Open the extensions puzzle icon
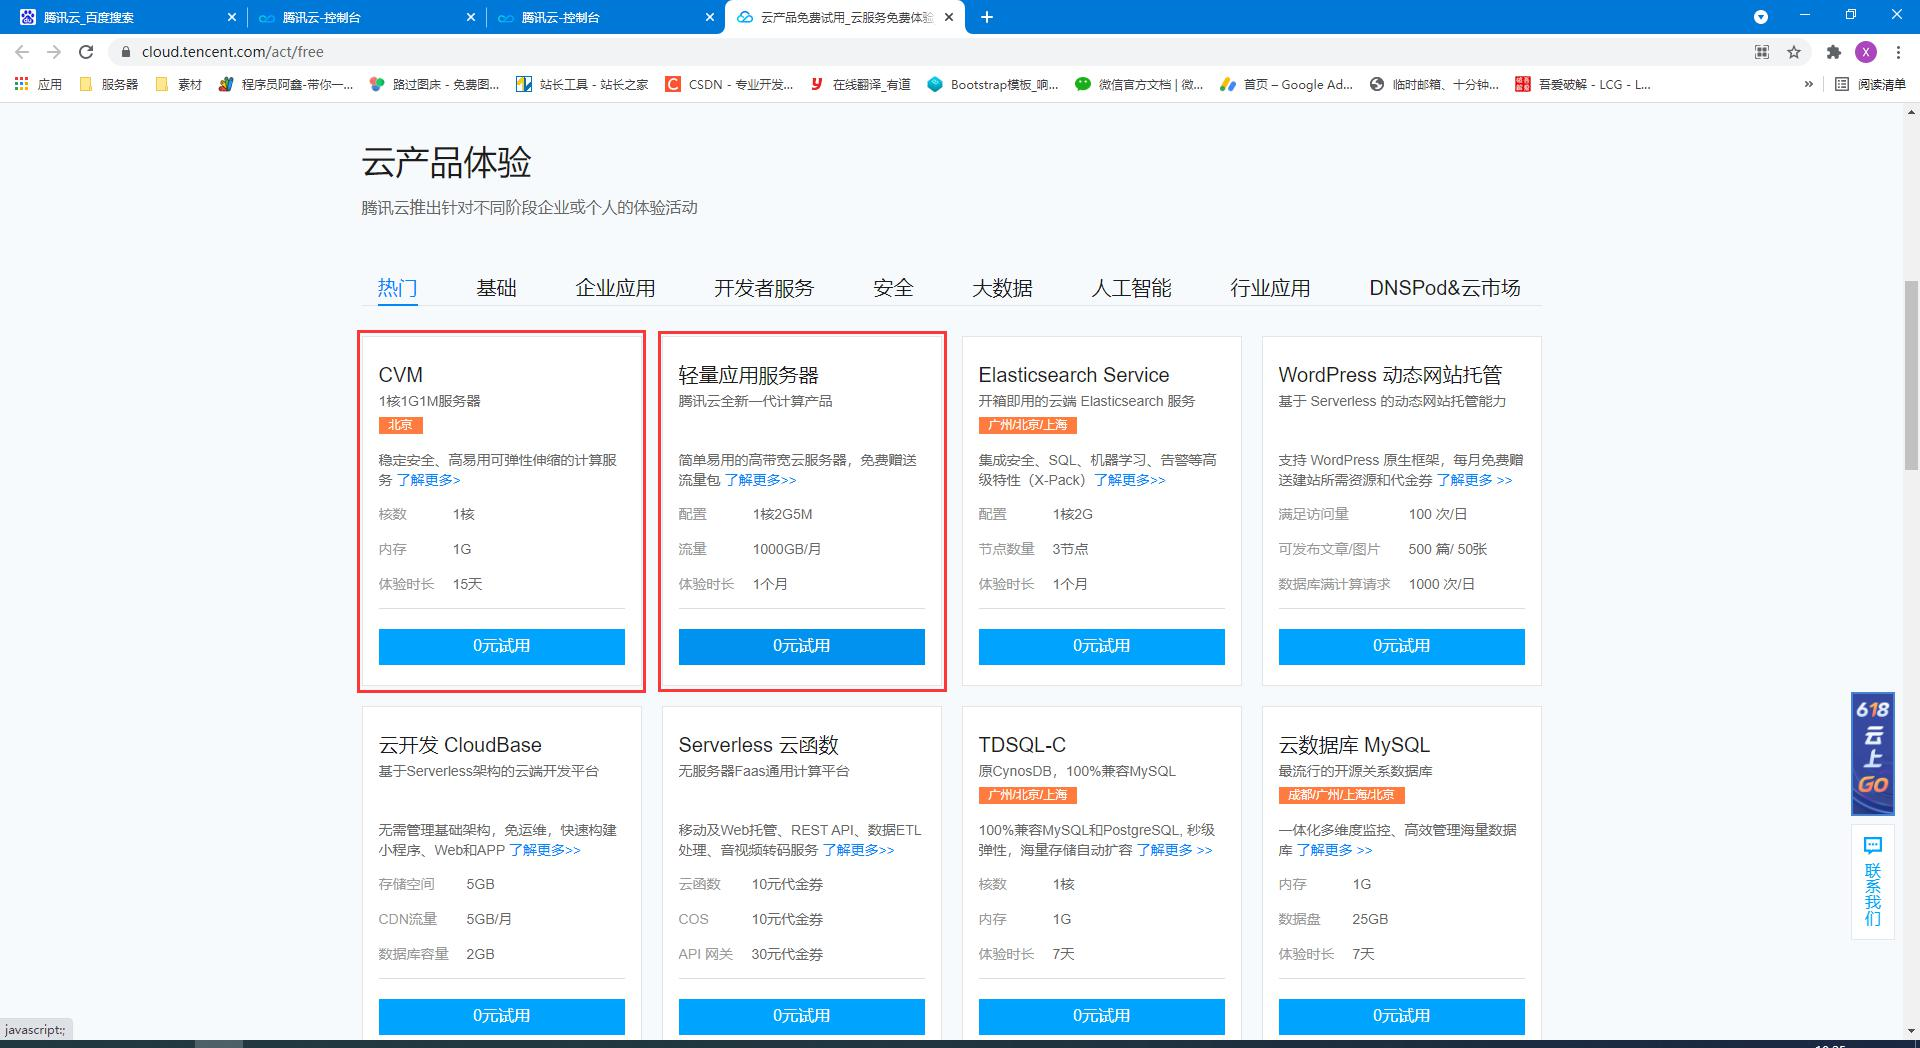The width and height of the screenshot is (1920, 1048). (x=1834, y=52)
